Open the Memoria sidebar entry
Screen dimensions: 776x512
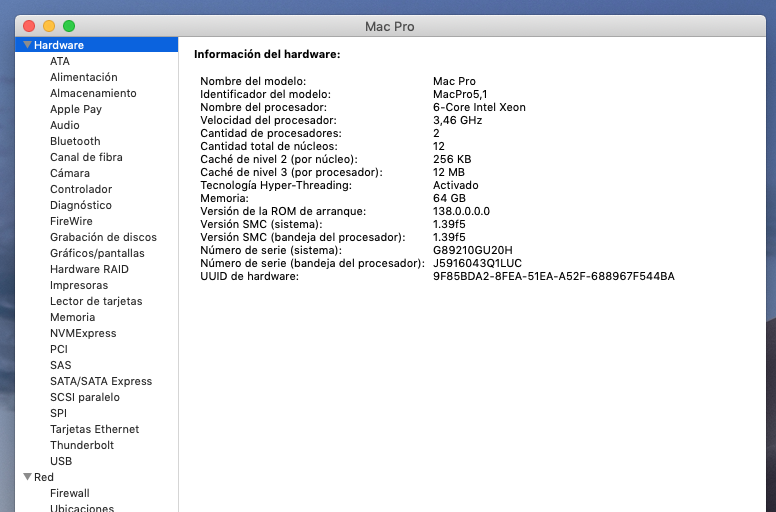(x=72, y=317)
